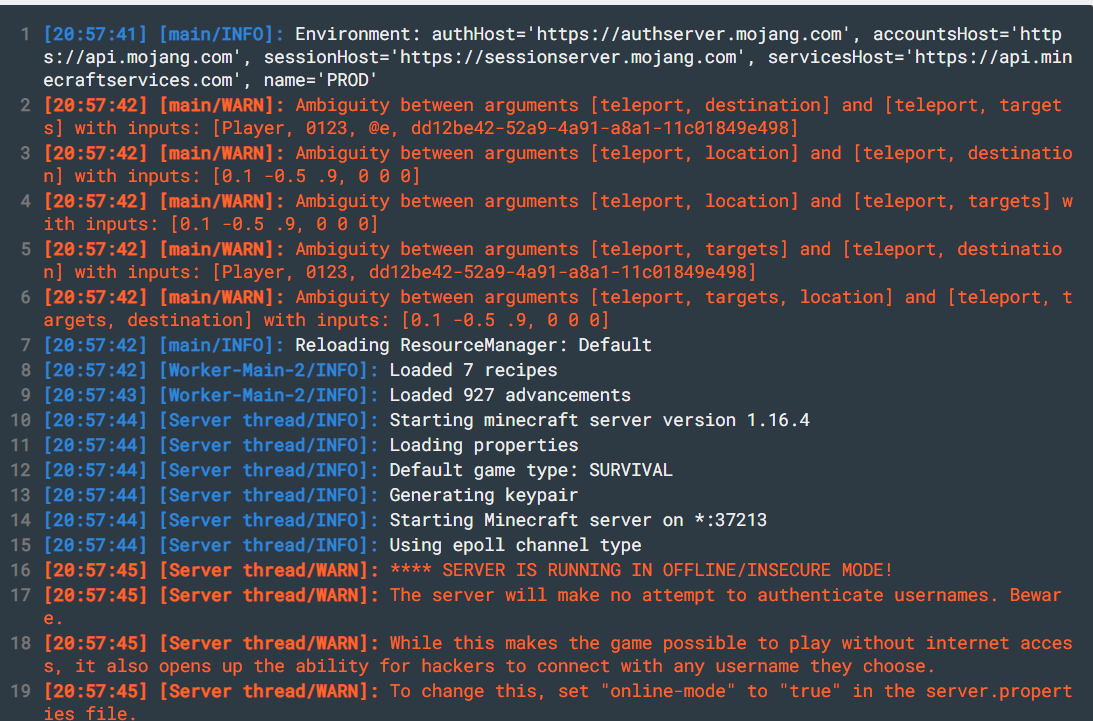Click [Server thread/WARN] tag on line 16
The height and width of the screenshot is (721, 1093).
point(268,570)
